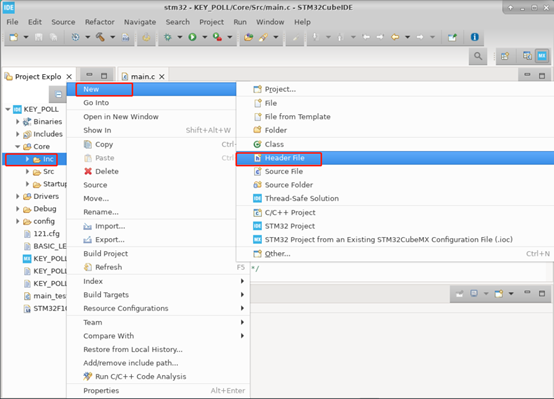Choose C/C++ Project entry

click(x=395, y=212)
